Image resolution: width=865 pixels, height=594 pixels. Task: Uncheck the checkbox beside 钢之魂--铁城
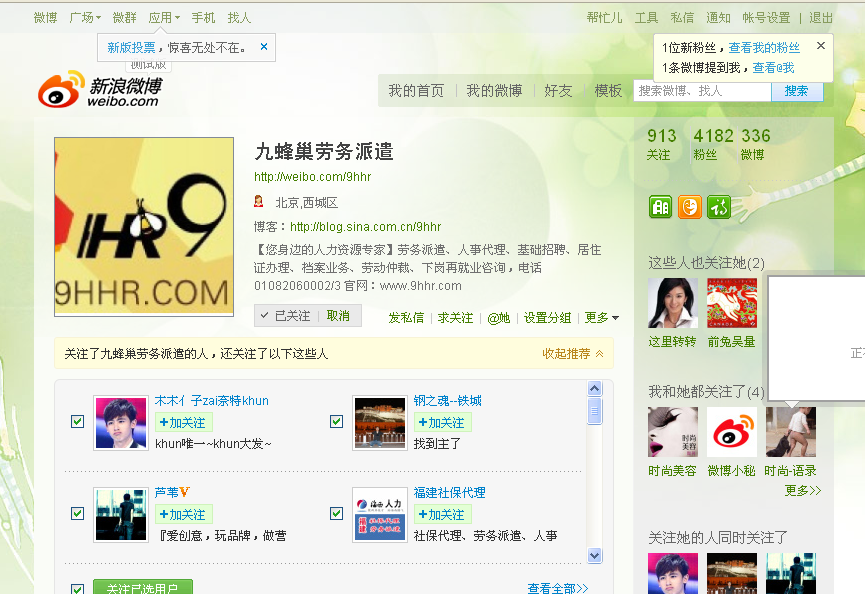click(336, 421)
